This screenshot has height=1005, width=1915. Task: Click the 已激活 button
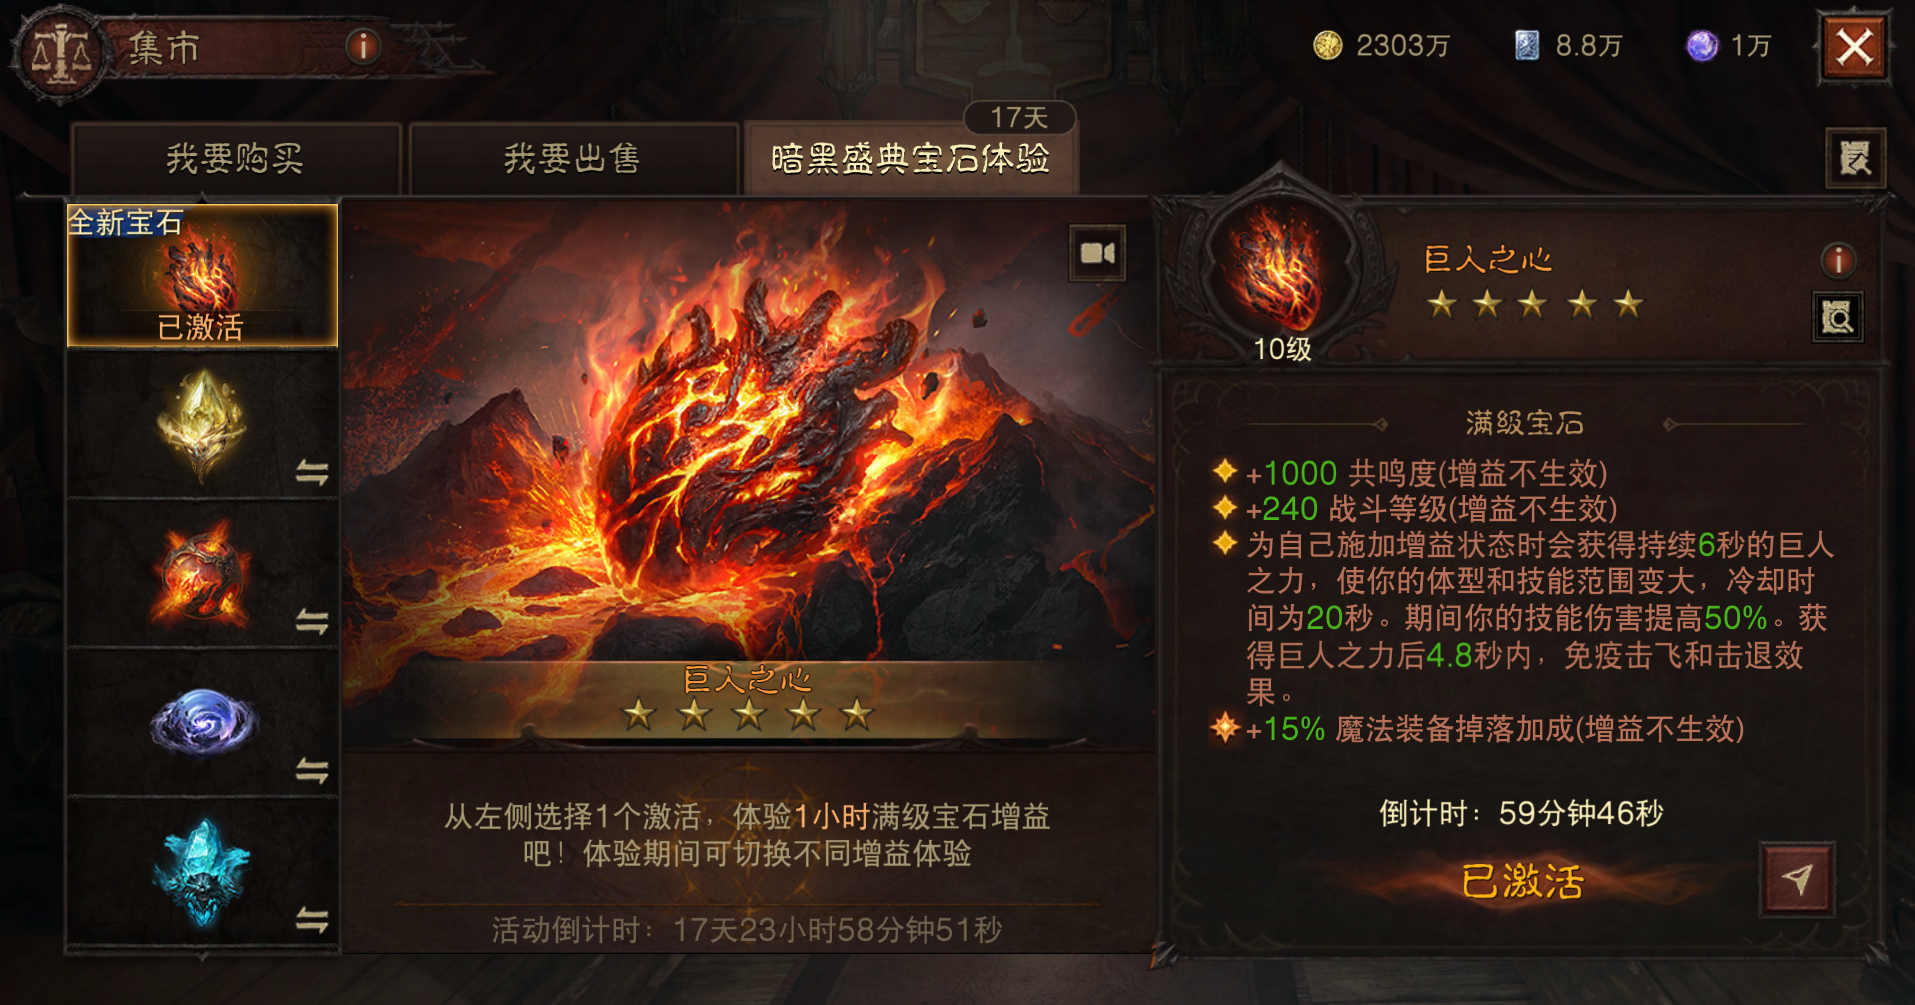tap(1522, 881)
